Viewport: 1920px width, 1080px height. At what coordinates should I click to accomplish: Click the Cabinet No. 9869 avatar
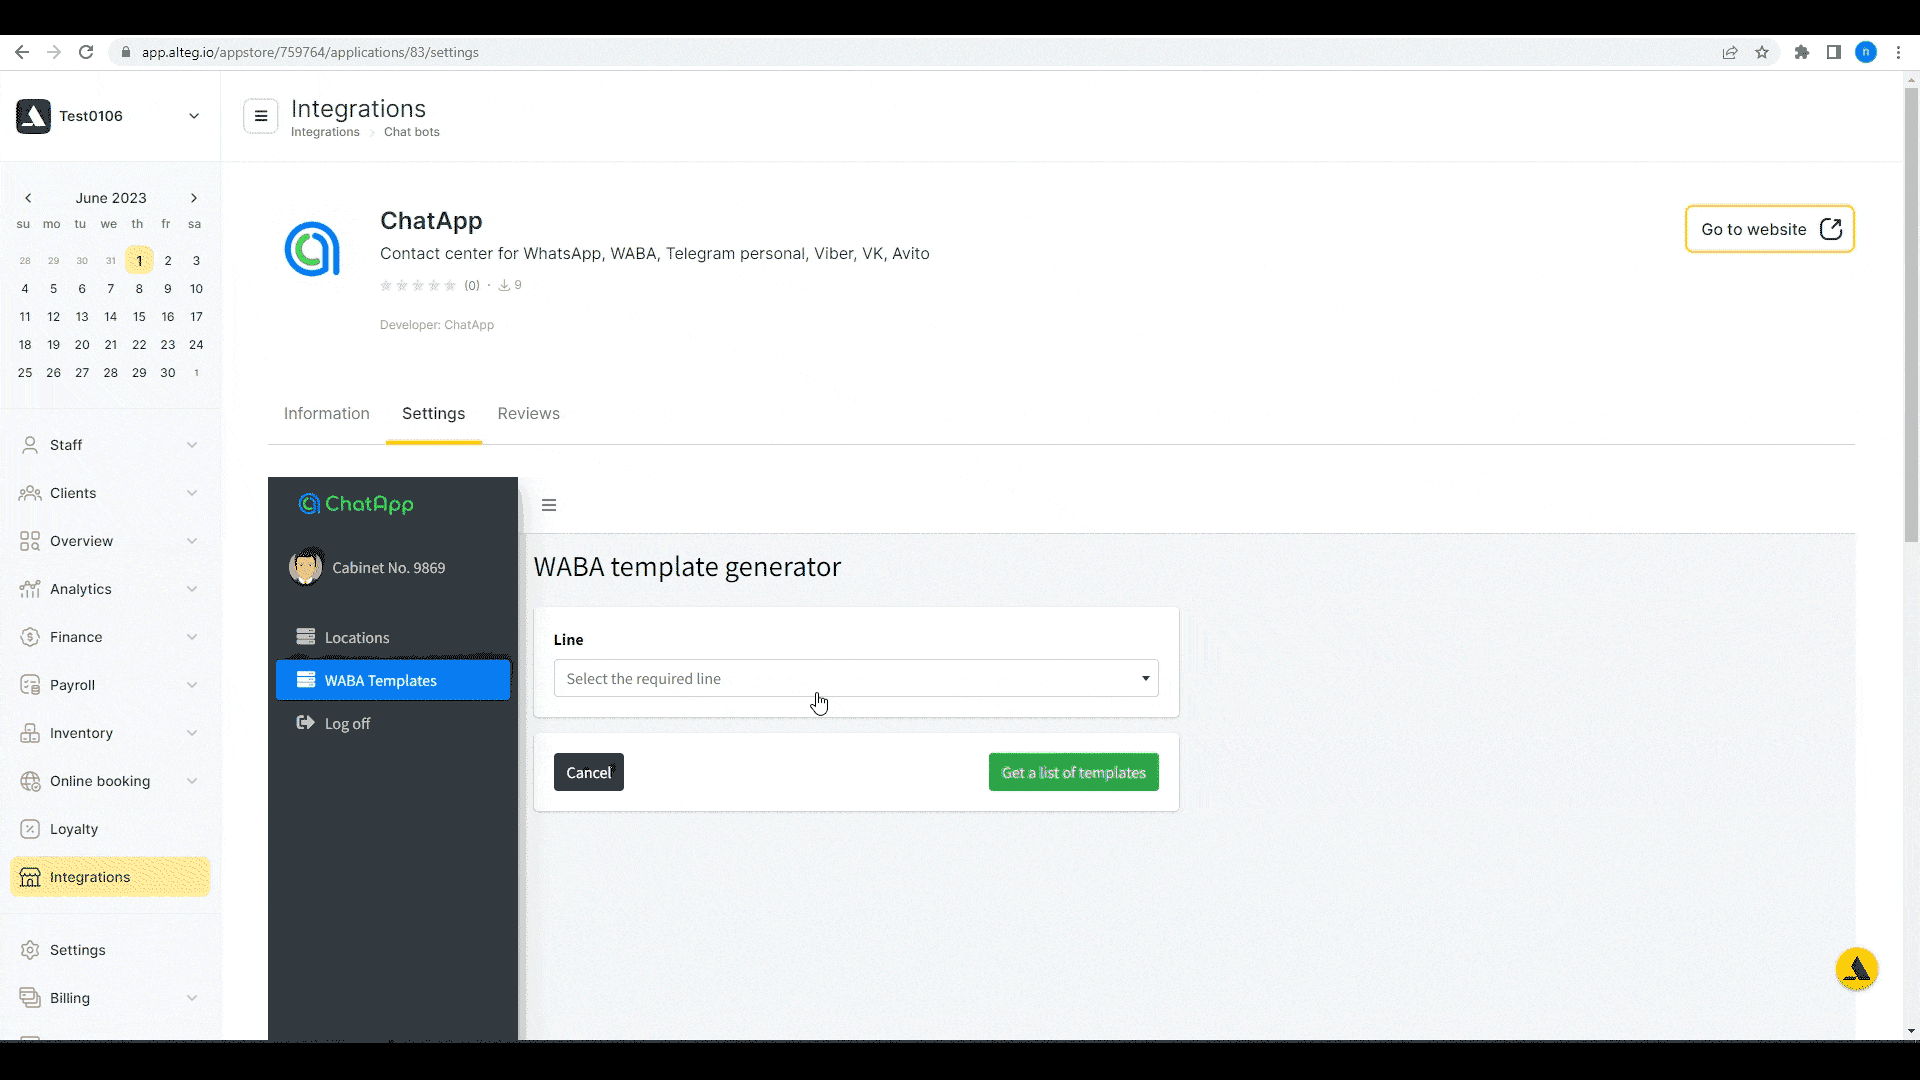pos(306,567)
